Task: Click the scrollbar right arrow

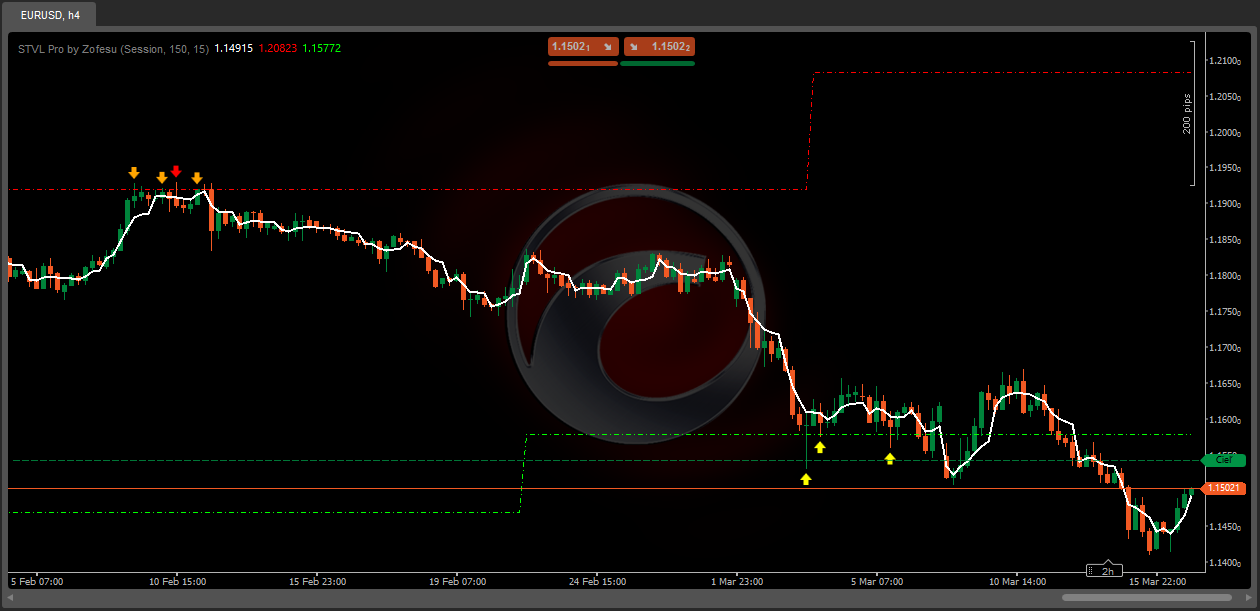Action: click(1248, 597)
